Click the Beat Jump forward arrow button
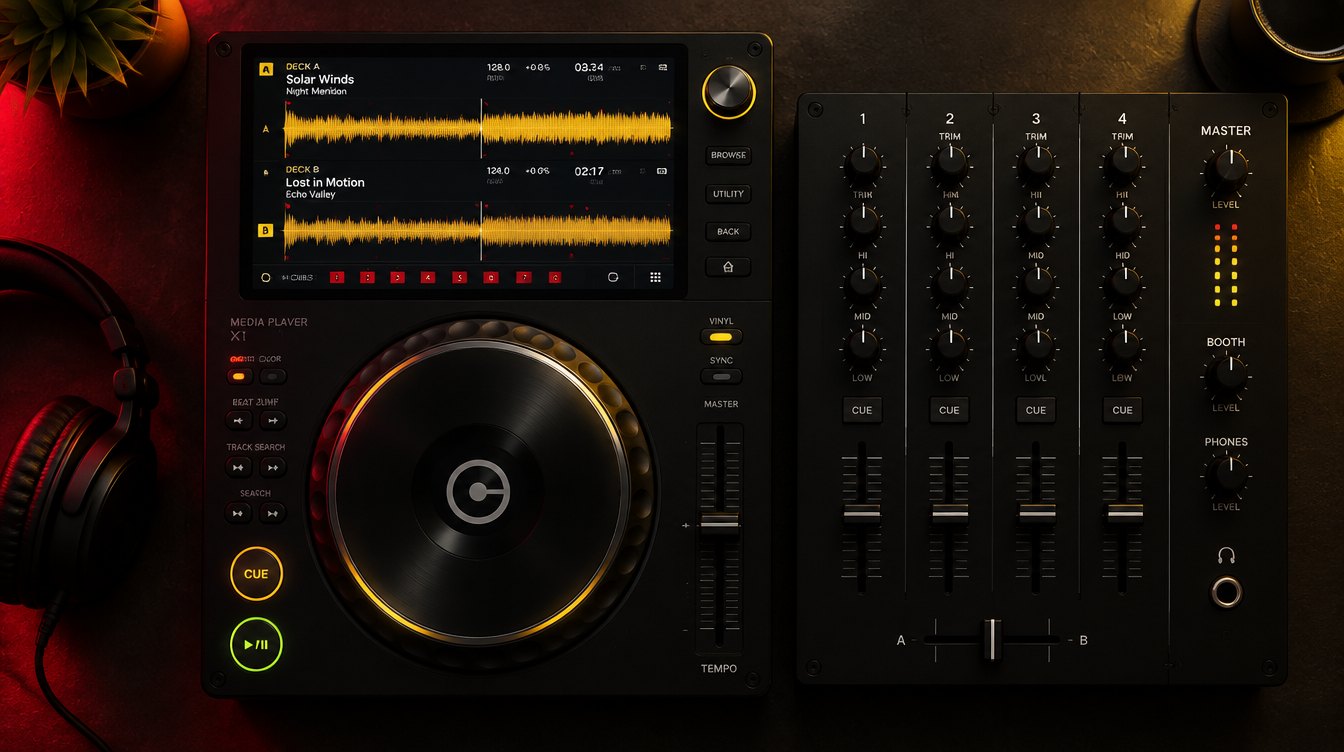1344x752 pixels. (273, 421)
